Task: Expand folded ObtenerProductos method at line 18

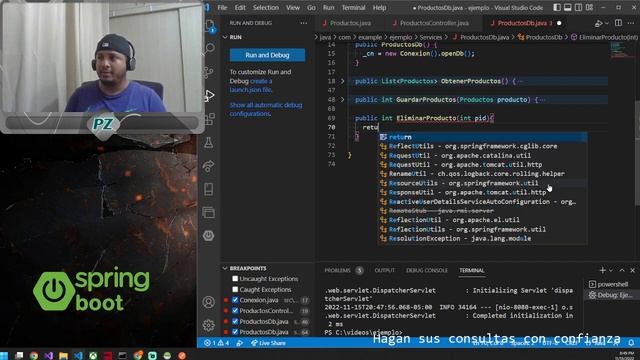Action: [x=342, y=81]
